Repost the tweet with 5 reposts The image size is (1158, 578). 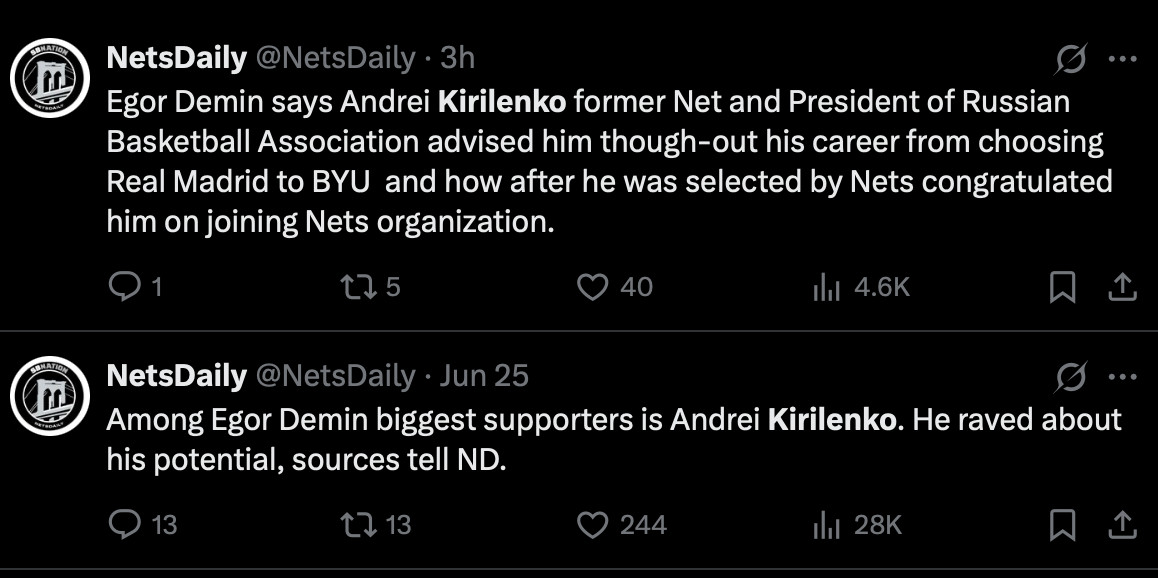click(354, 288)
